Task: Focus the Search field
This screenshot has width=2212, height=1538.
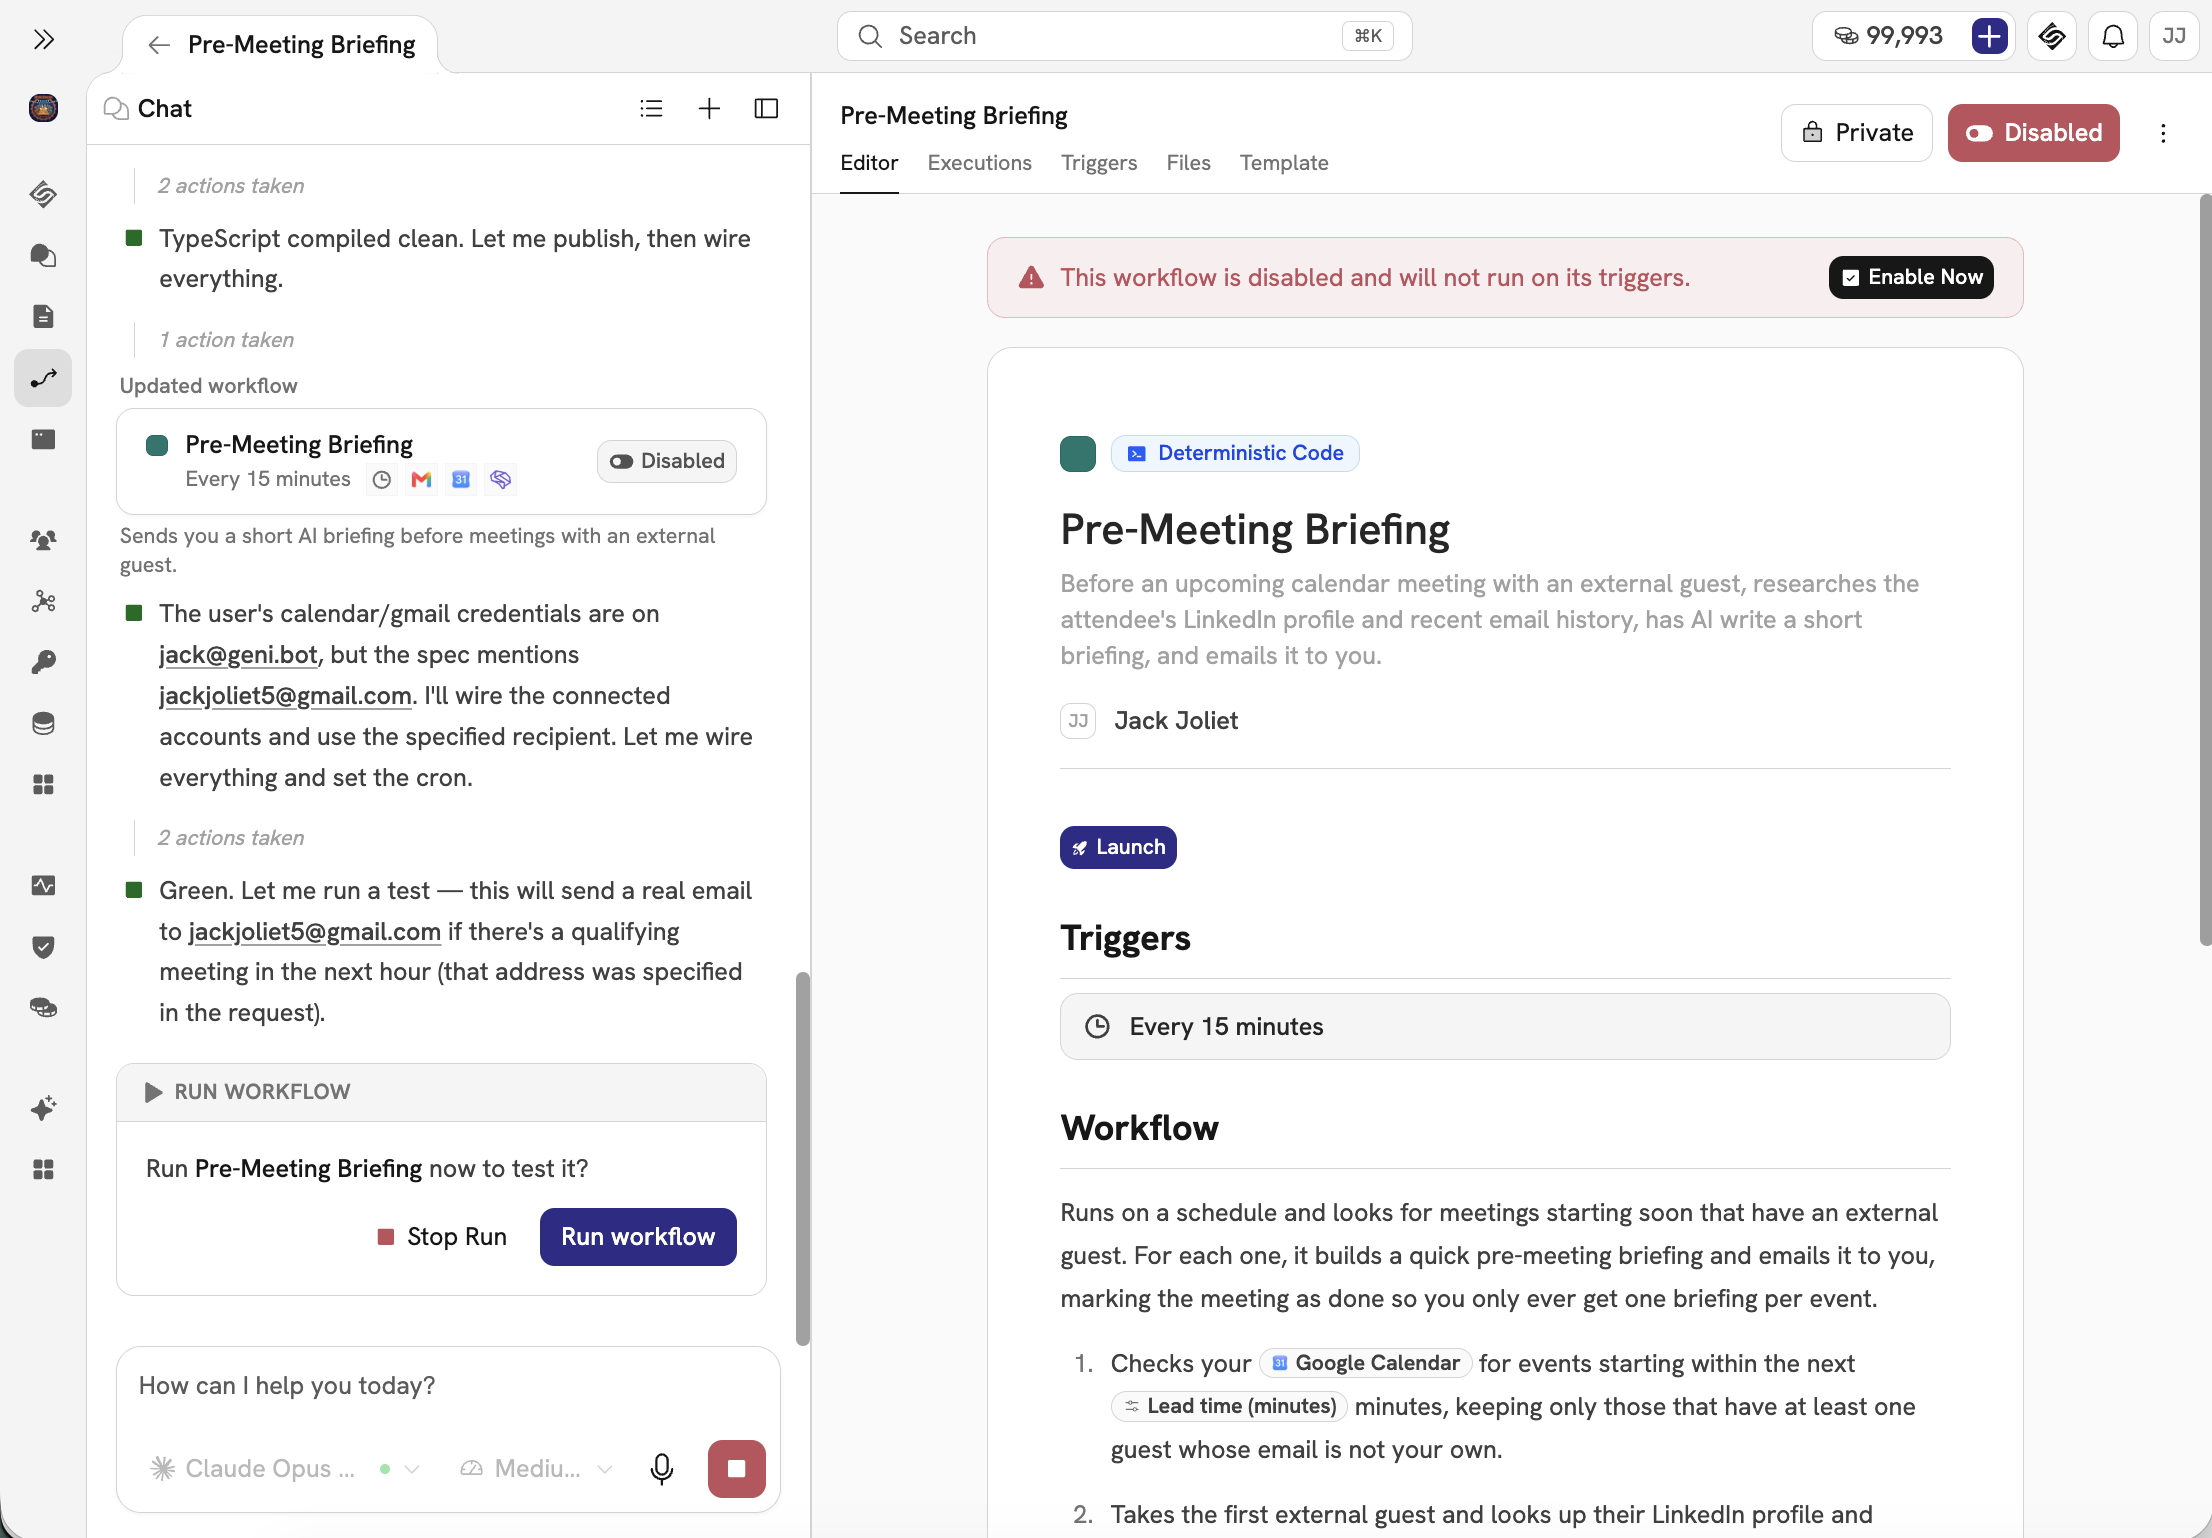Action: tap(1124, 37)
